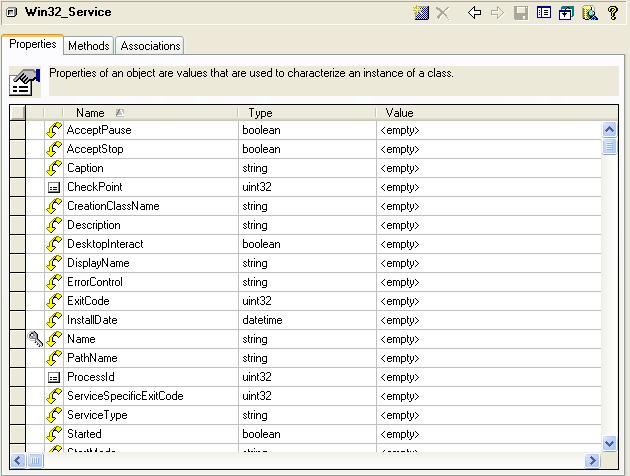Open the Associations tab

(150, 46)
